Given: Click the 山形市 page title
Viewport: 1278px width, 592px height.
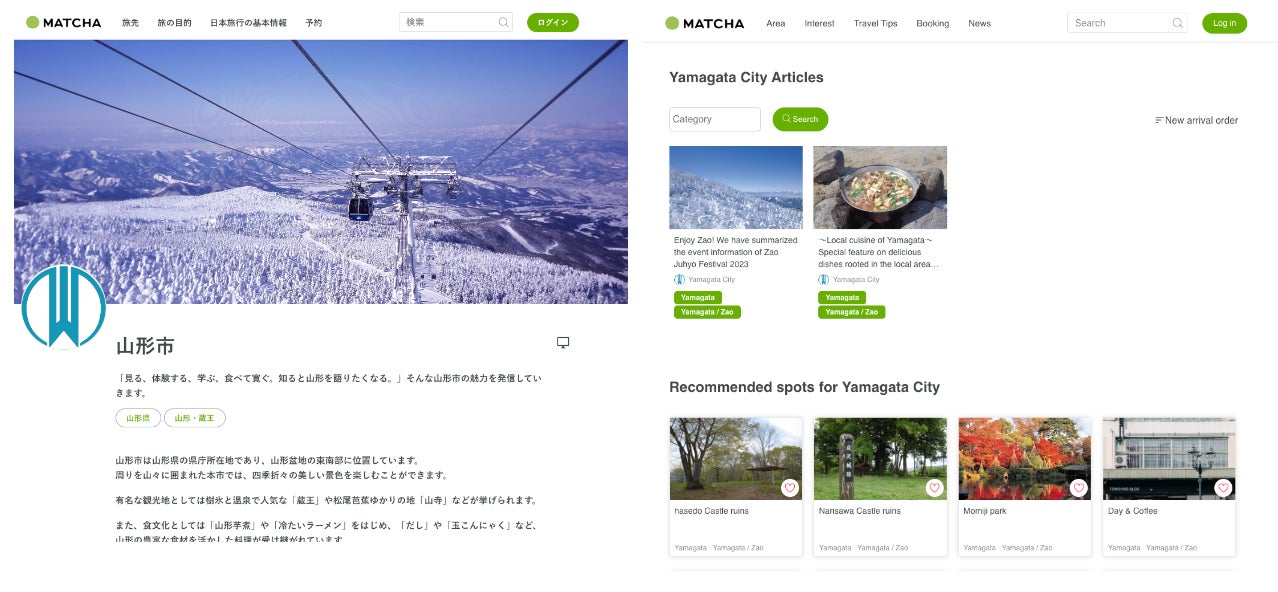Looking at the screenshot, I should point(145,346).
